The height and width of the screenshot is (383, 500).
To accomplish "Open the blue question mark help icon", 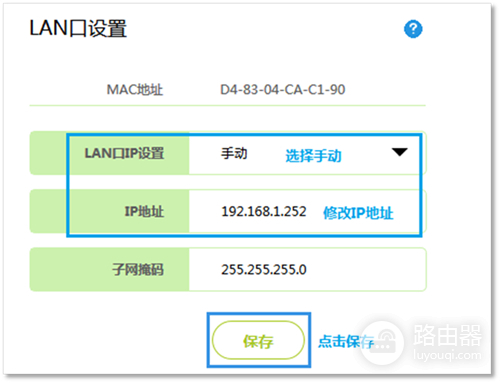I will click(413, 29).
